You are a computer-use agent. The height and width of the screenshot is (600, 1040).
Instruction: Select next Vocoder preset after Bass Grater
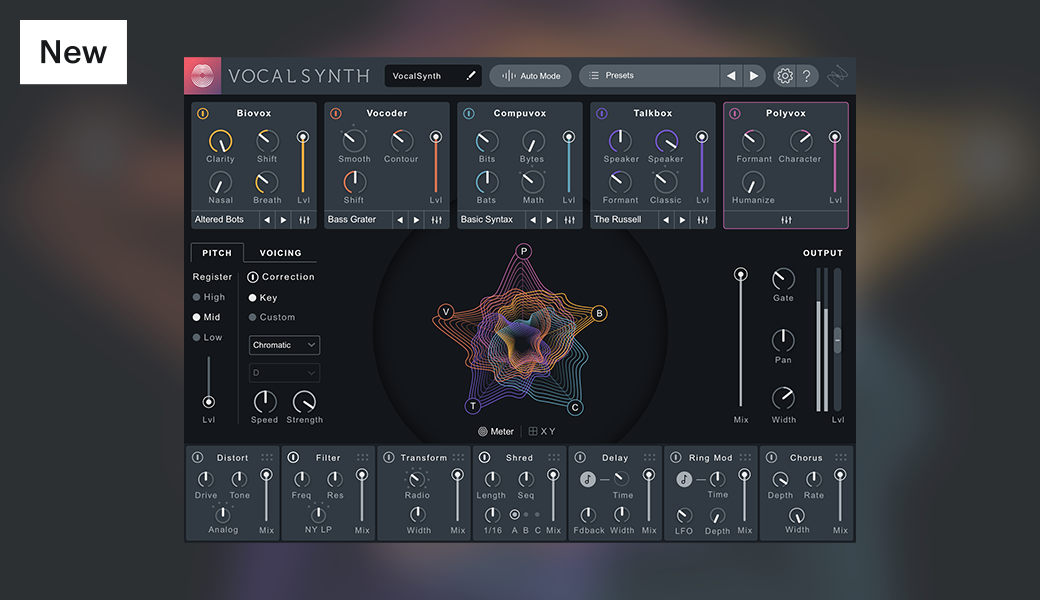(417, 219)
